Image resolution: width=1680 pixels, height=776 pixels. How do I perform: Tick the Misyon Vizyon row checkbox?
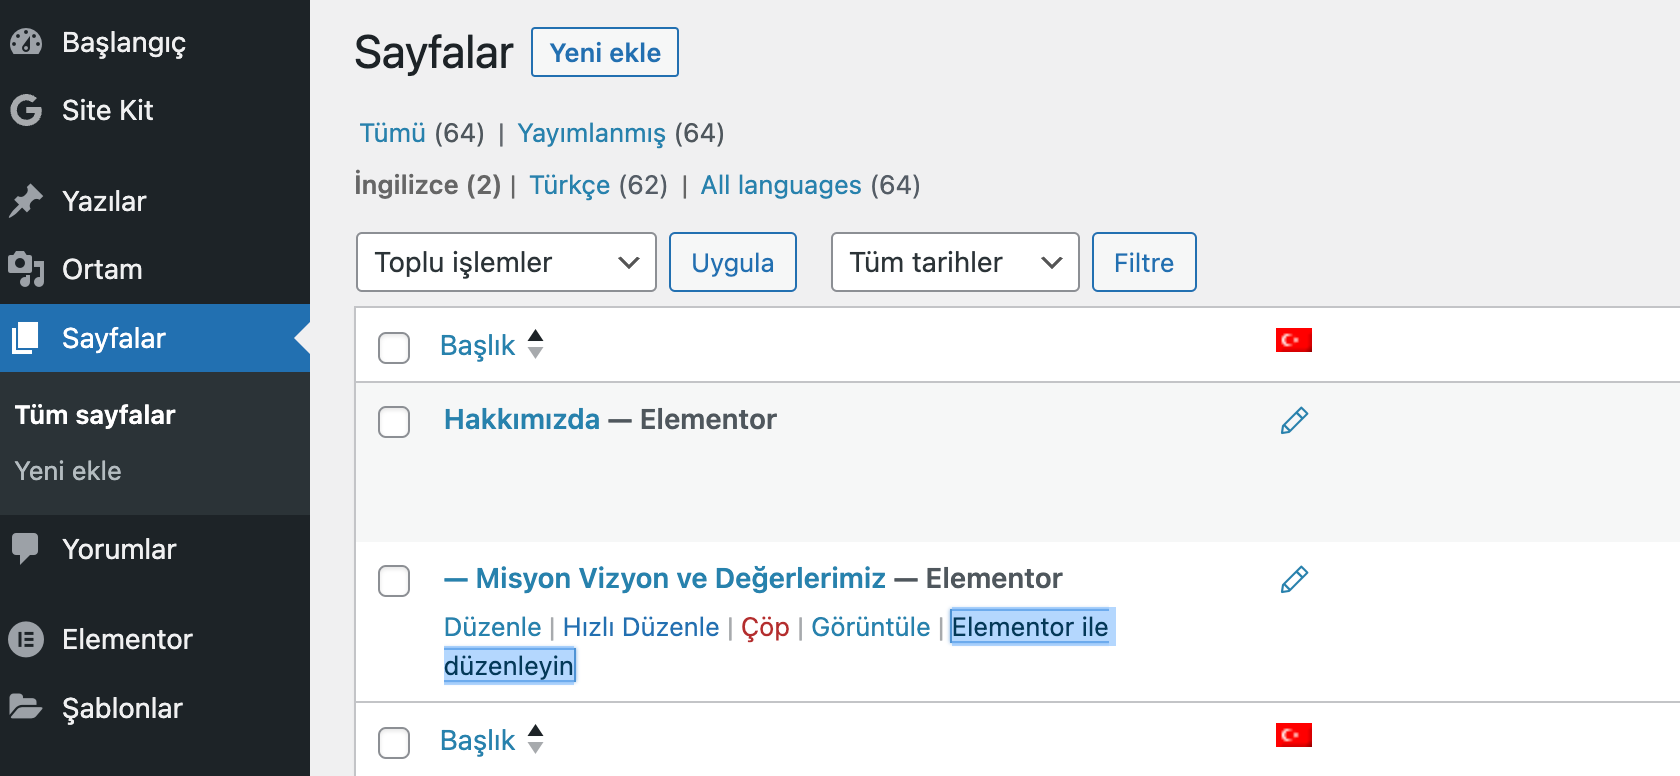[394, 580]
